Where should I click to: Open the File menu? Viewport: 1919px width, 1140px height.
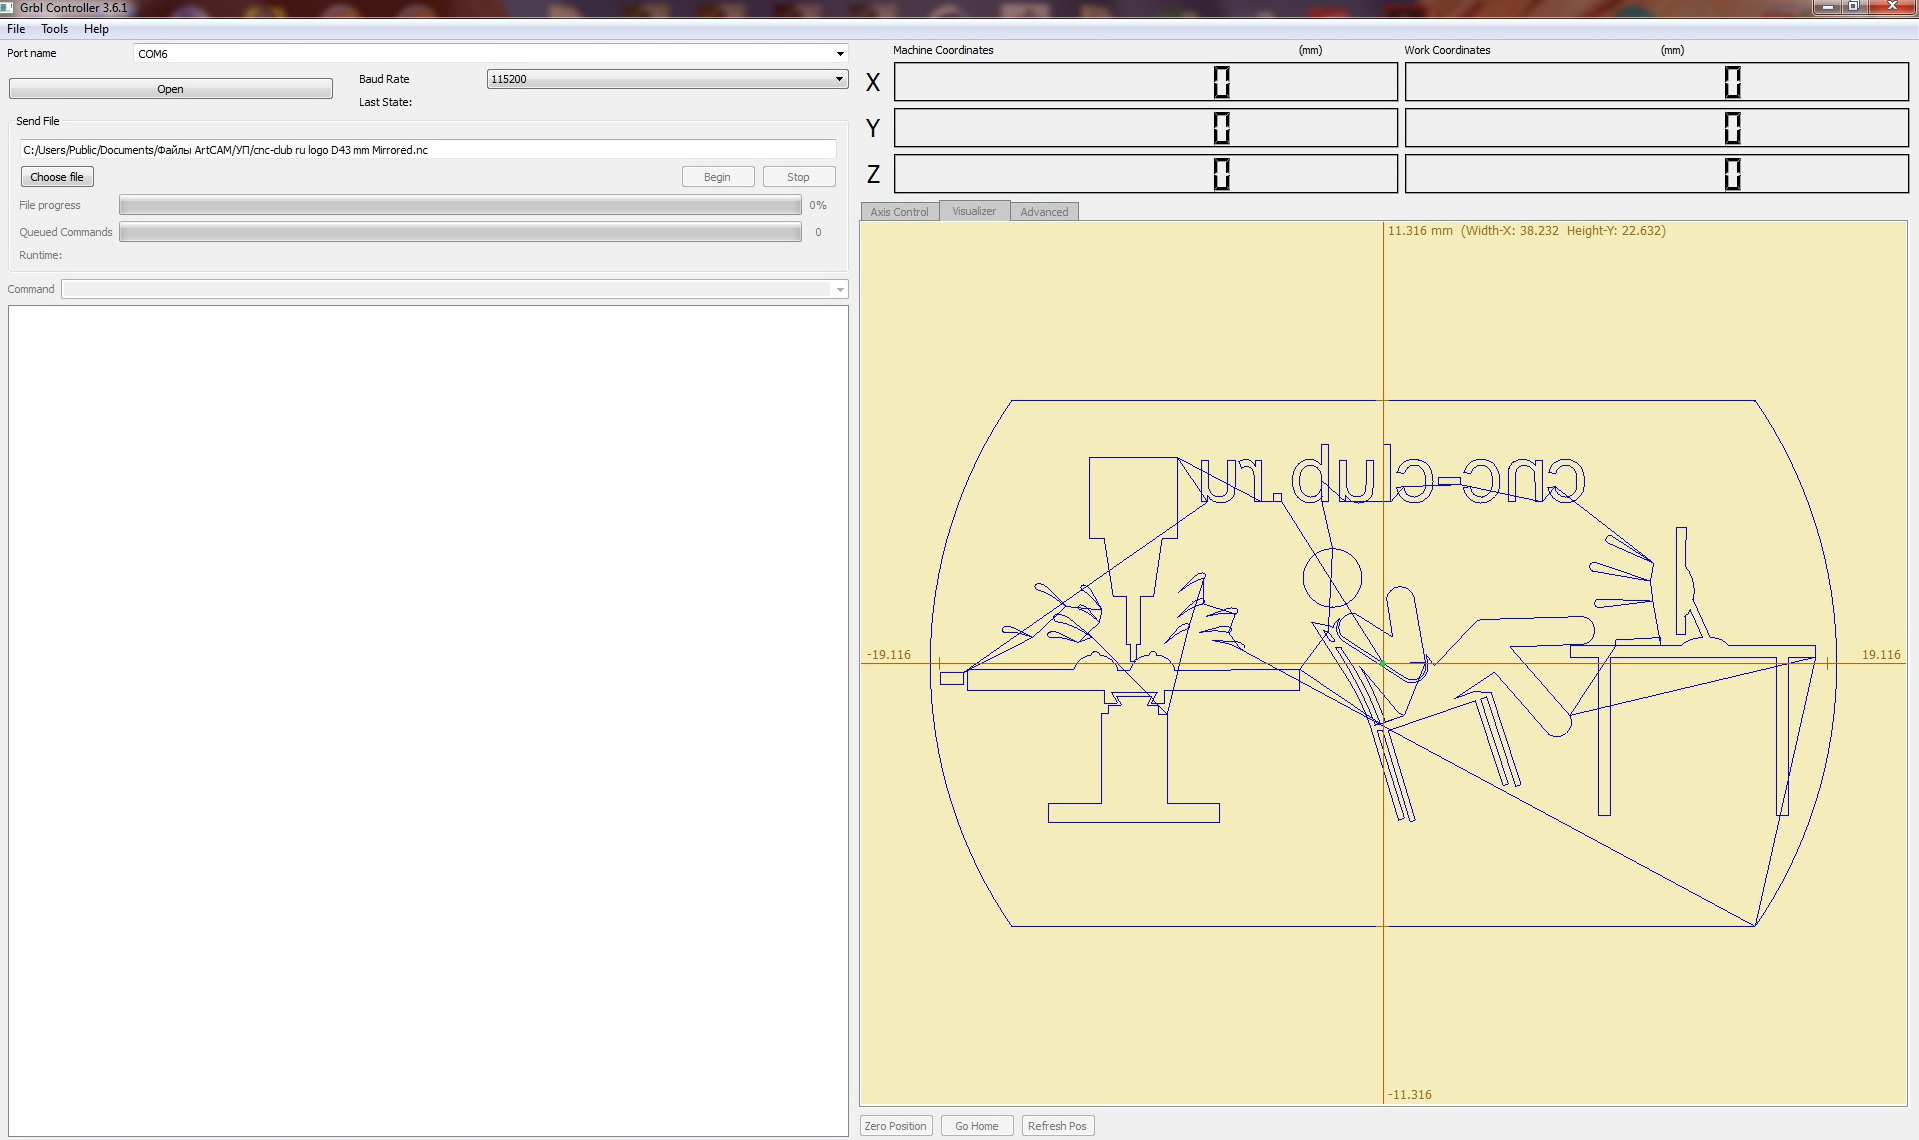click(x=16, y=29)
